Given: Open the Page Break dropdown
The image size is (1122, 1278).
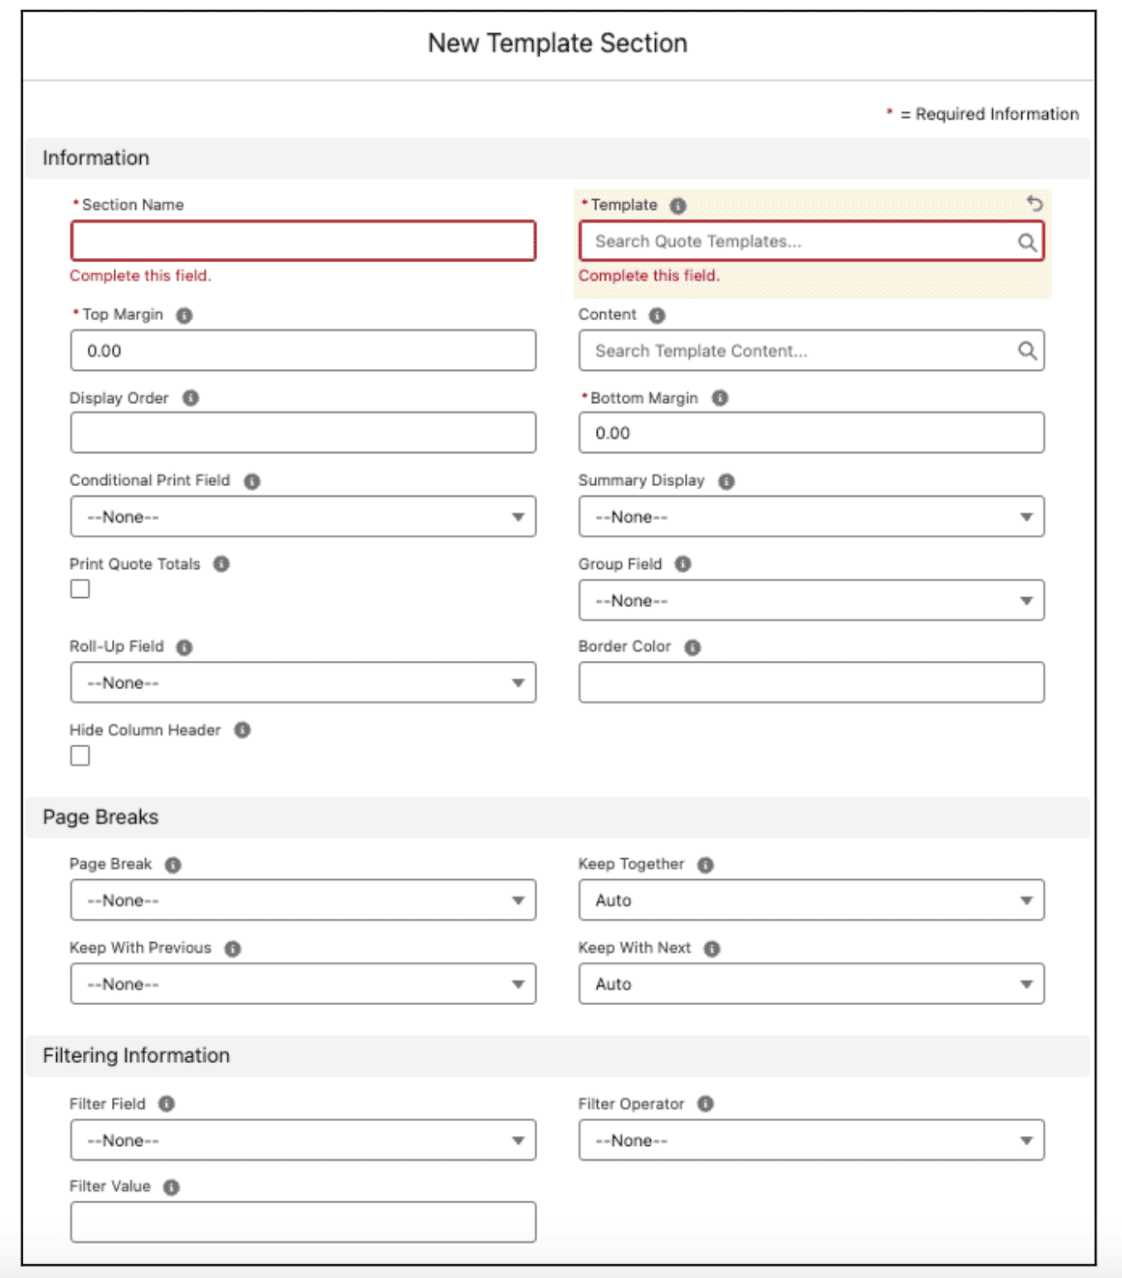Looking at the screenshot, I should point(303,901).
